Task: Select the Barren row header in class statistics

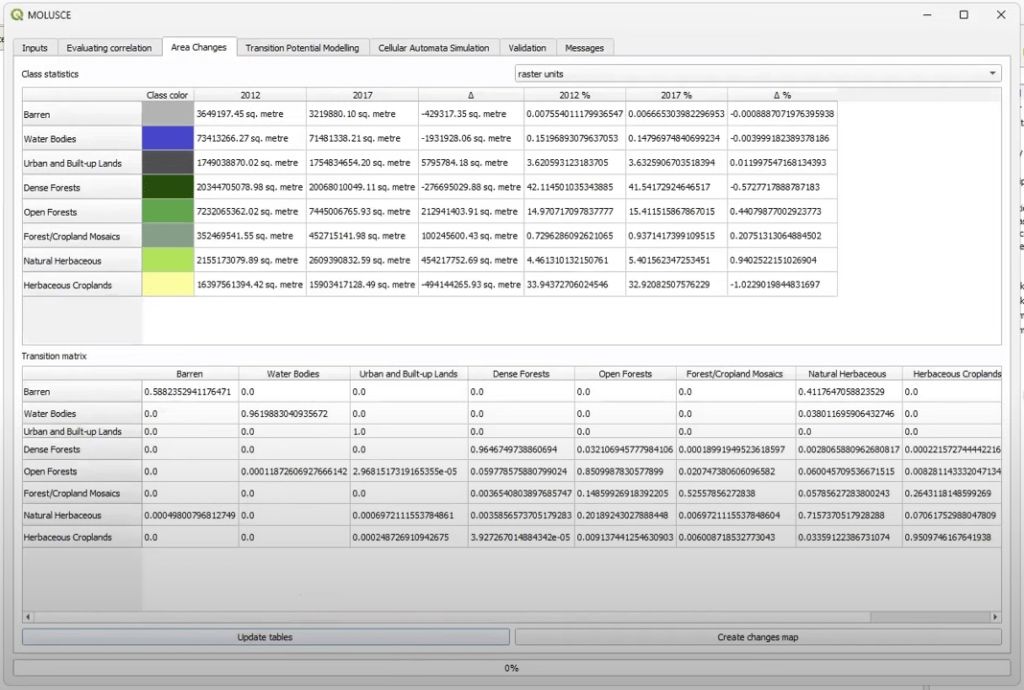Action: pyautogui.click(x=82, y=114)
